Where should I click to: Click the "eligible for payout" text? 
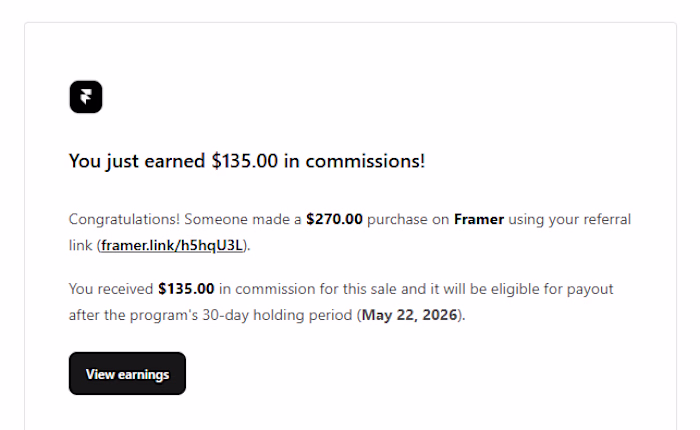(x=555, y=289)
